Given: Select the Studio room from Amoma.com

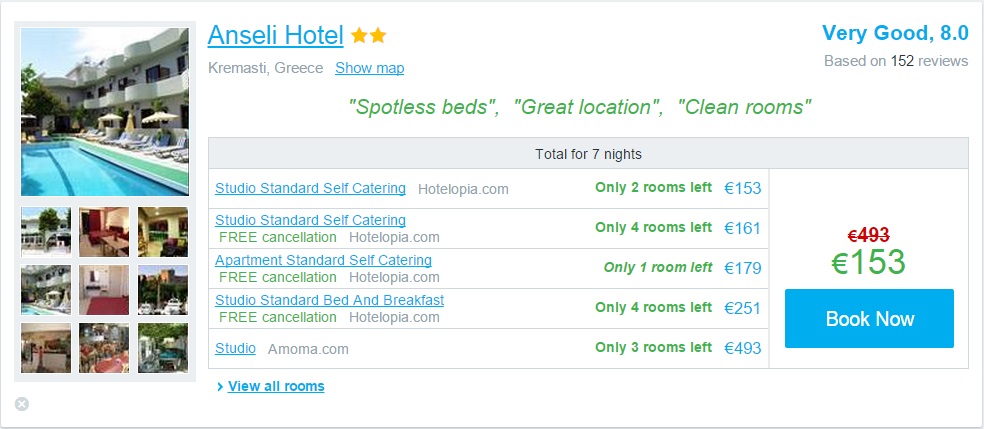Looking at the screenshot, I should click(235, 349).
